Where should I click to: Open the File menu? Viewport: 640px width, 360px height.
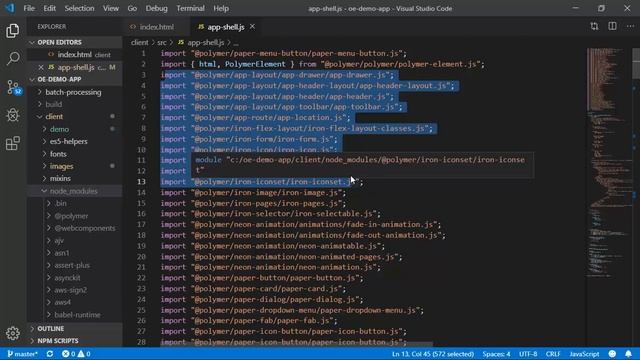coord(29,8)
